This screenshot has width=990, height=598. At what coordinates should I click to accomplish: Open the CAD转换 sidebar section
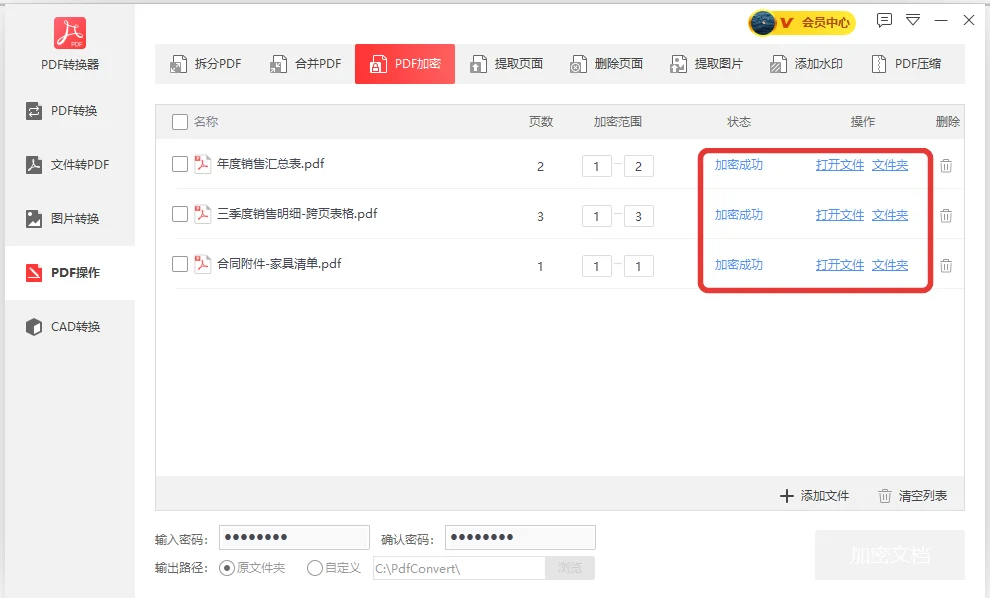[70, 326]
